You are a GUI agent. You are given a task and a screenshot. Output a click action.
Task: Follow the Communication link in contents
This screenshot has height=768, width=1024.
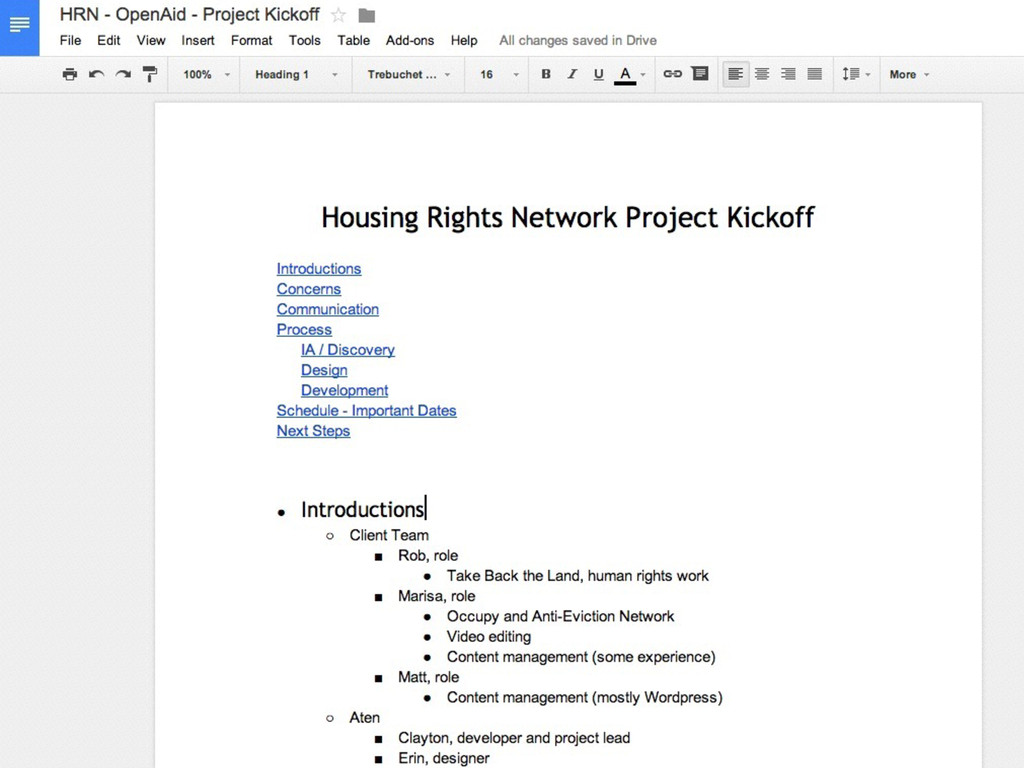coord(327,309)
